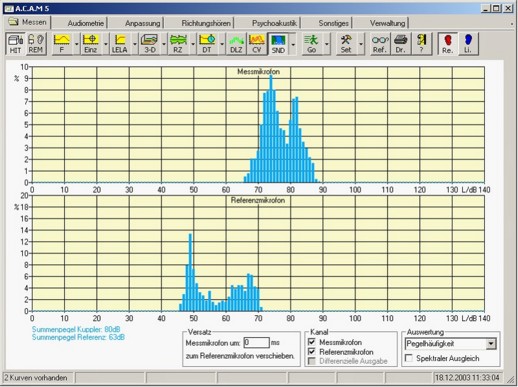Open the Pegelhäufigkeit Auswertung dropdown
The height and width of the screenshot is (387, 518).
tap(491, 344)
